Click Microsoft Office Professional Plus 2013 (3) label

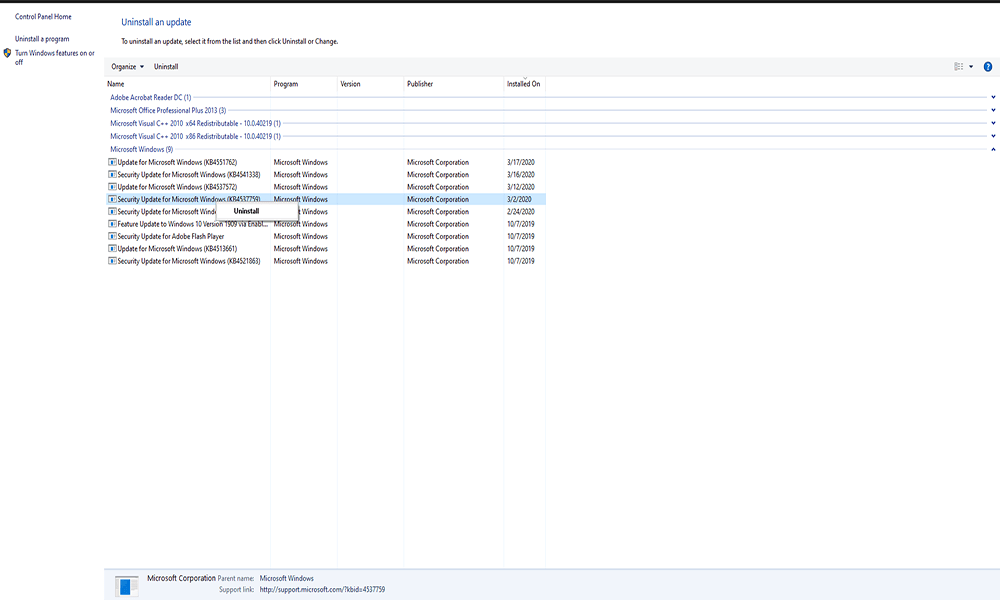pyautogui.click(x=168, y=110)
